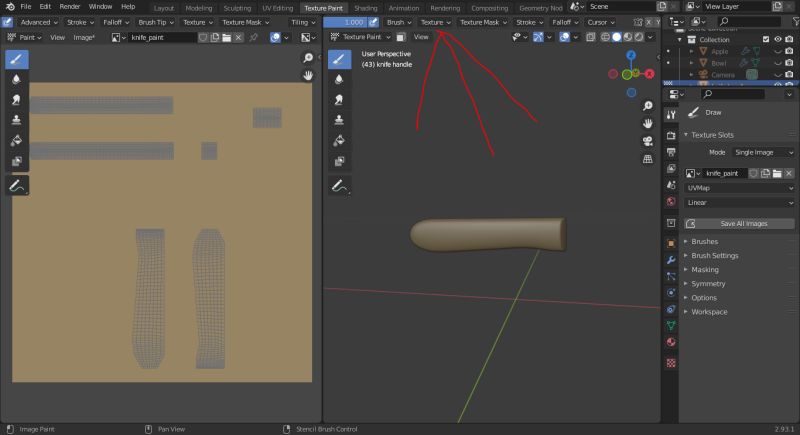Screen dimensions: 800x435
Task: Switch orthographic/perspective grid view icon
Action: [647, 159]
